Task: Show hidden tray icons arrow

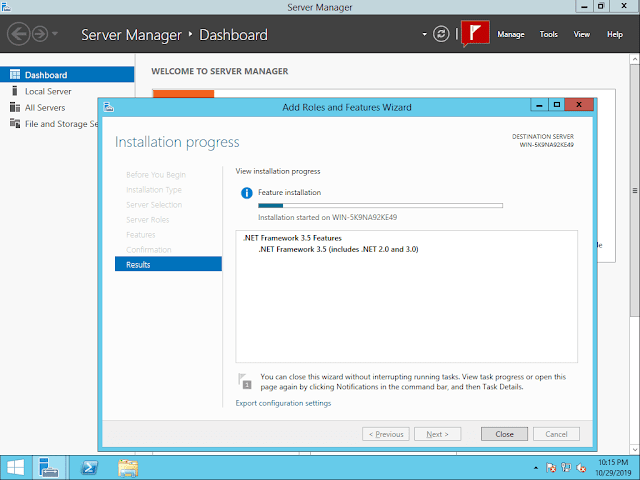Action: pyautogui.click(x=536, y=468)
